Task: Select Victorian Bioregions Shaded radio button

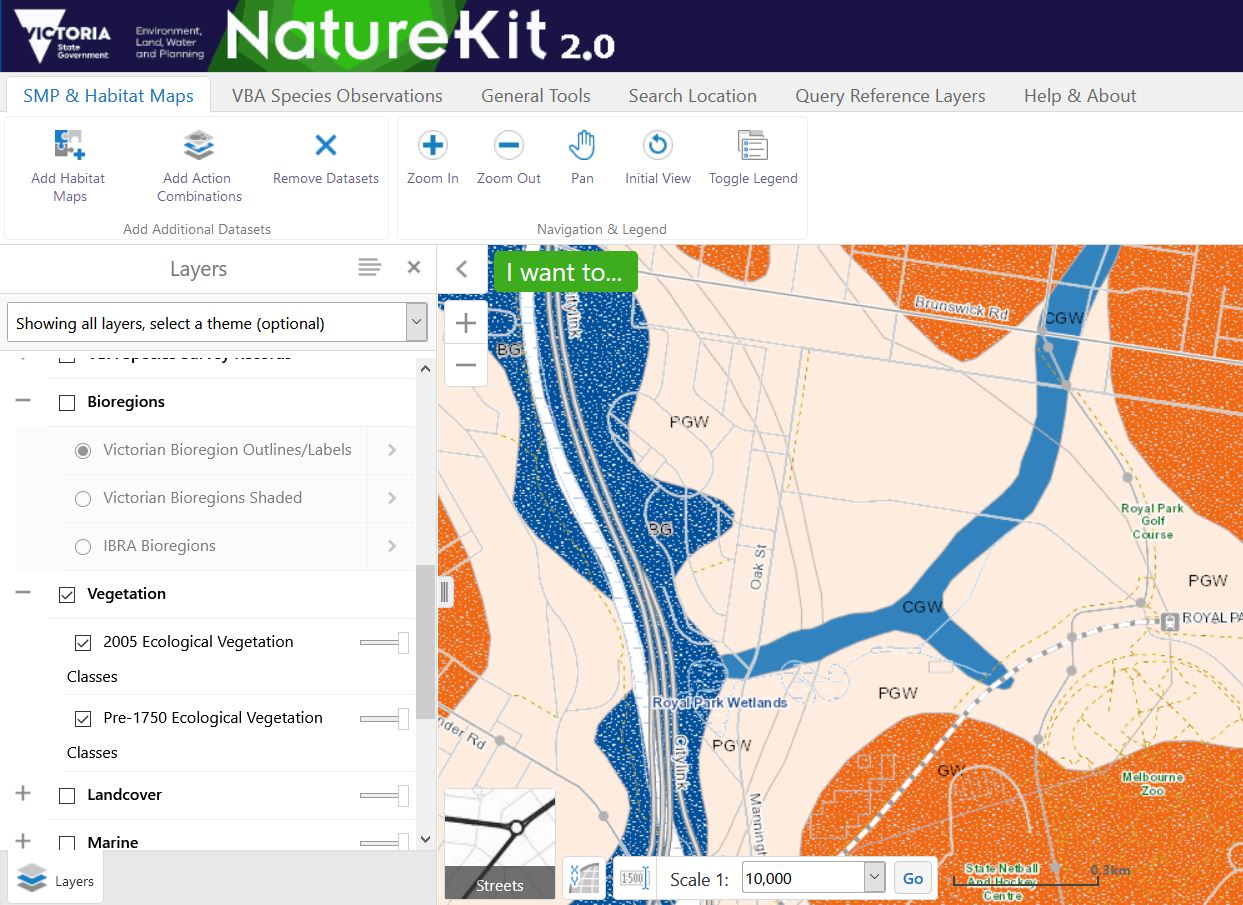Action: (83, 499)
